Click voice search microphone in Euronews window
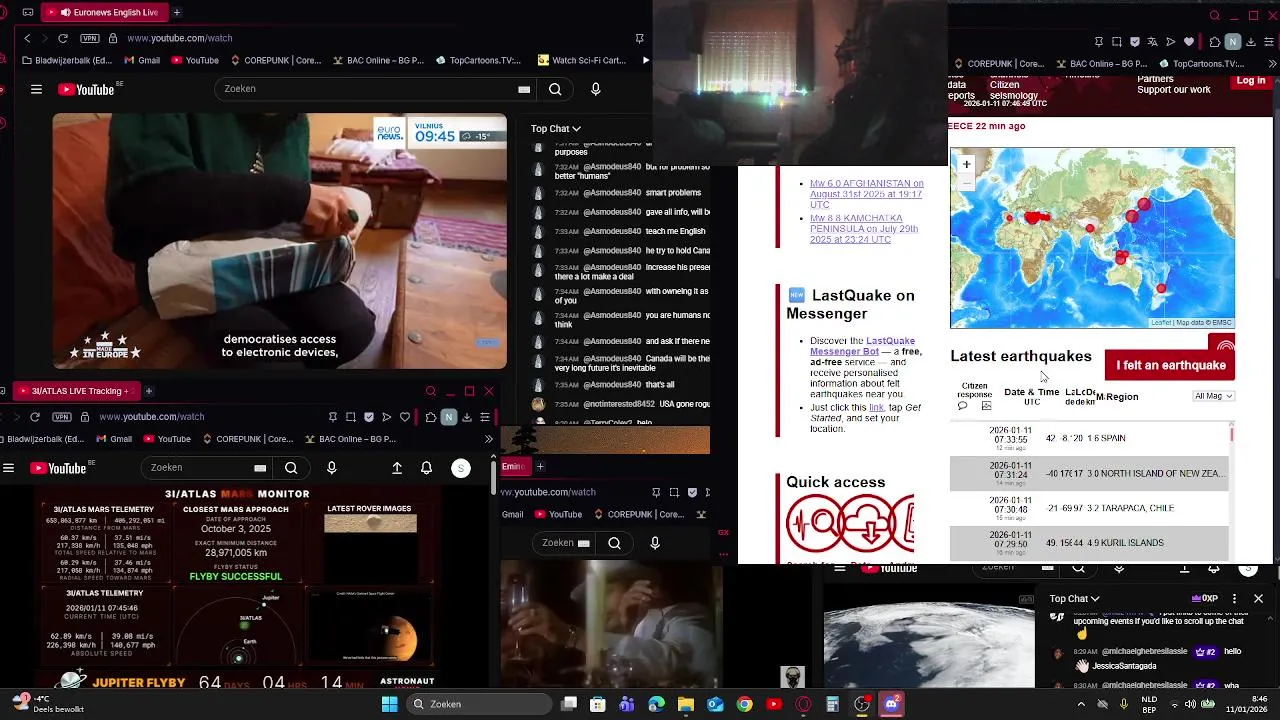The height and width of the screenshot is (720, 1280). 596,89
